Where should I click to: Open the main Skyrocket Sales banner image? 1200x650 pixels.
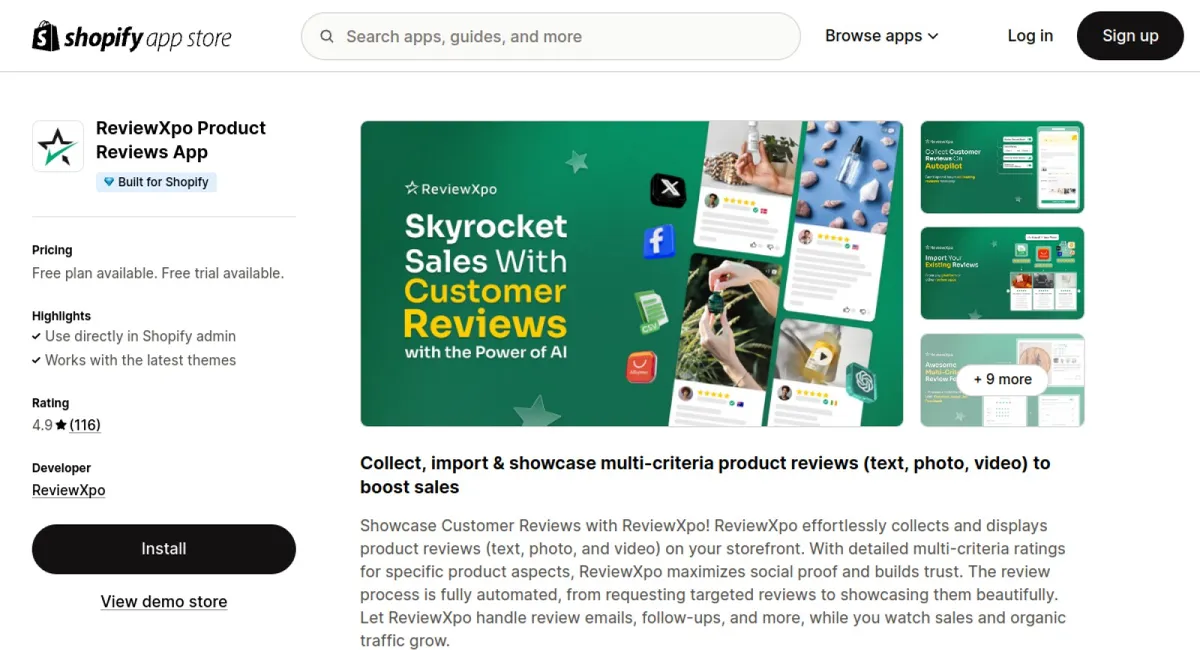(x=632, y=274)
